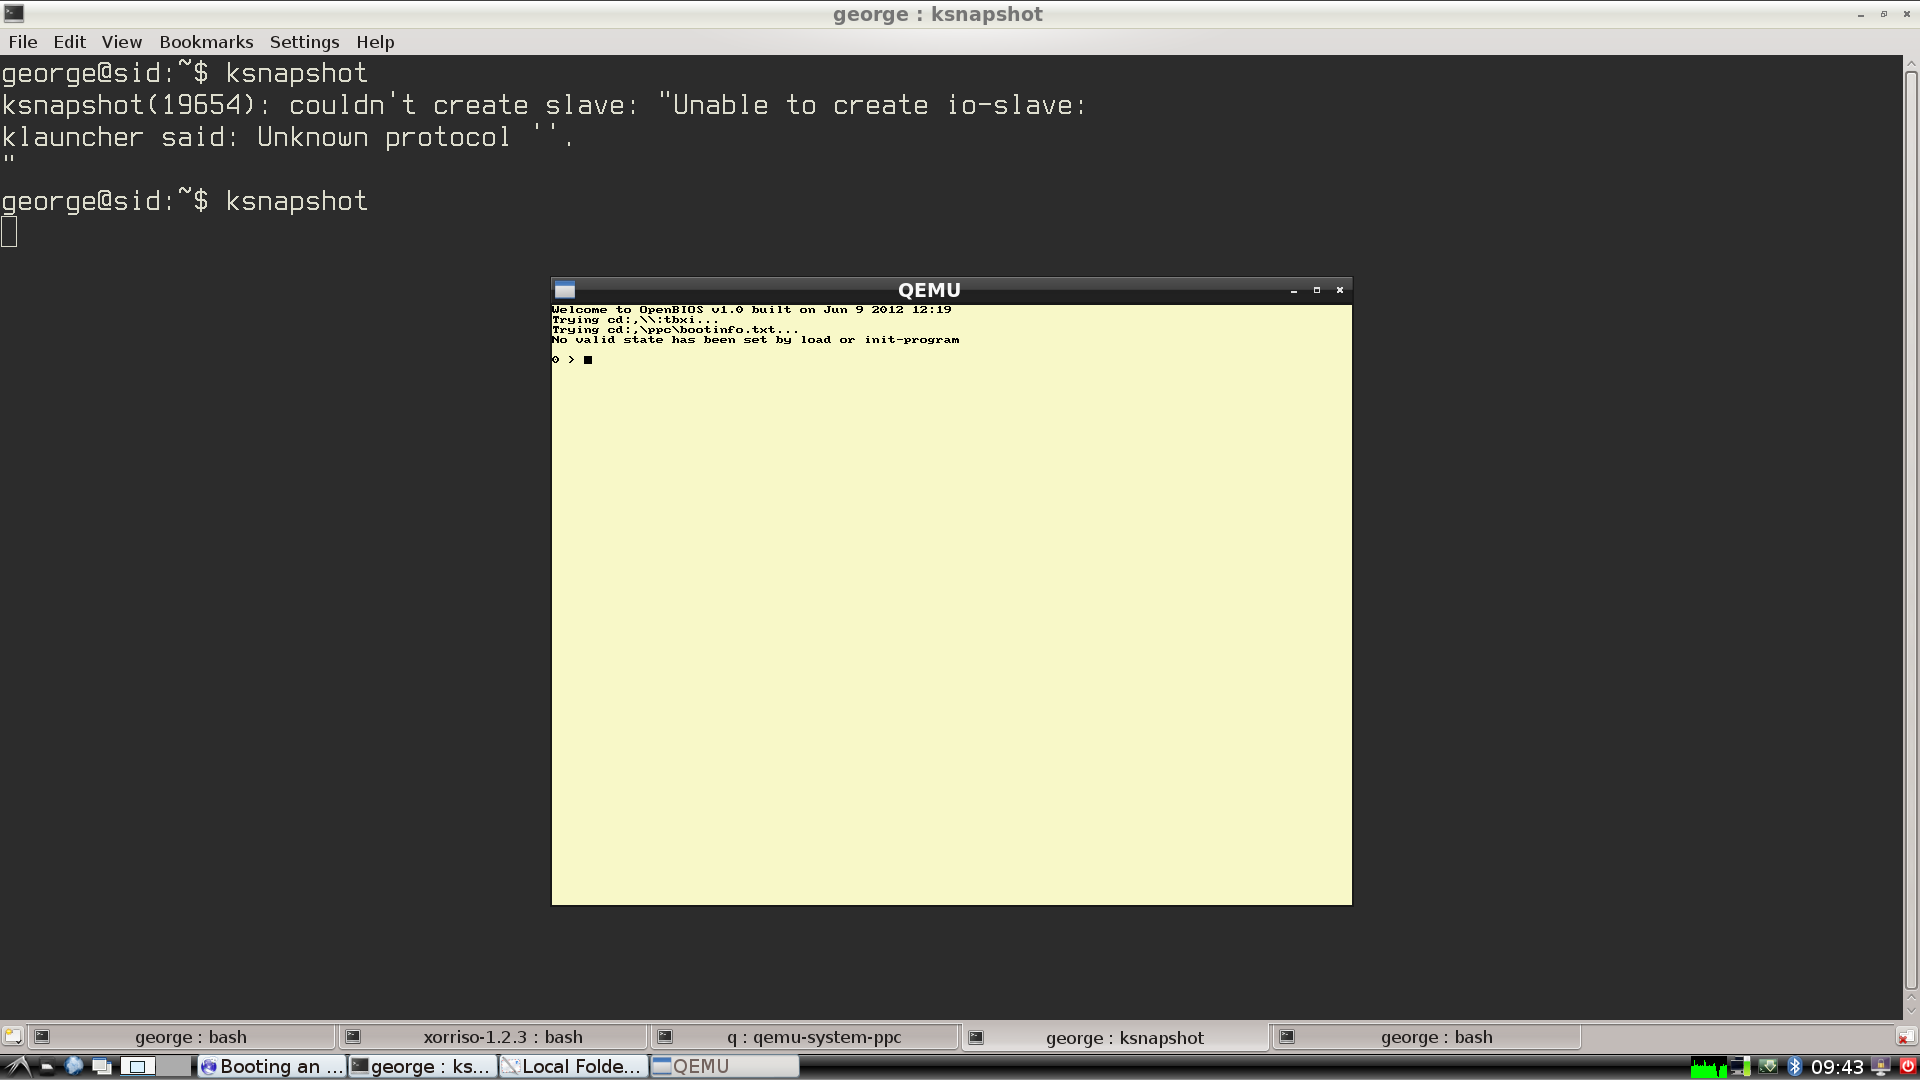This screenshot has width=1920, height=1080.
Task: Minimize the QEMU window
Action: (x=1294, y=290)
